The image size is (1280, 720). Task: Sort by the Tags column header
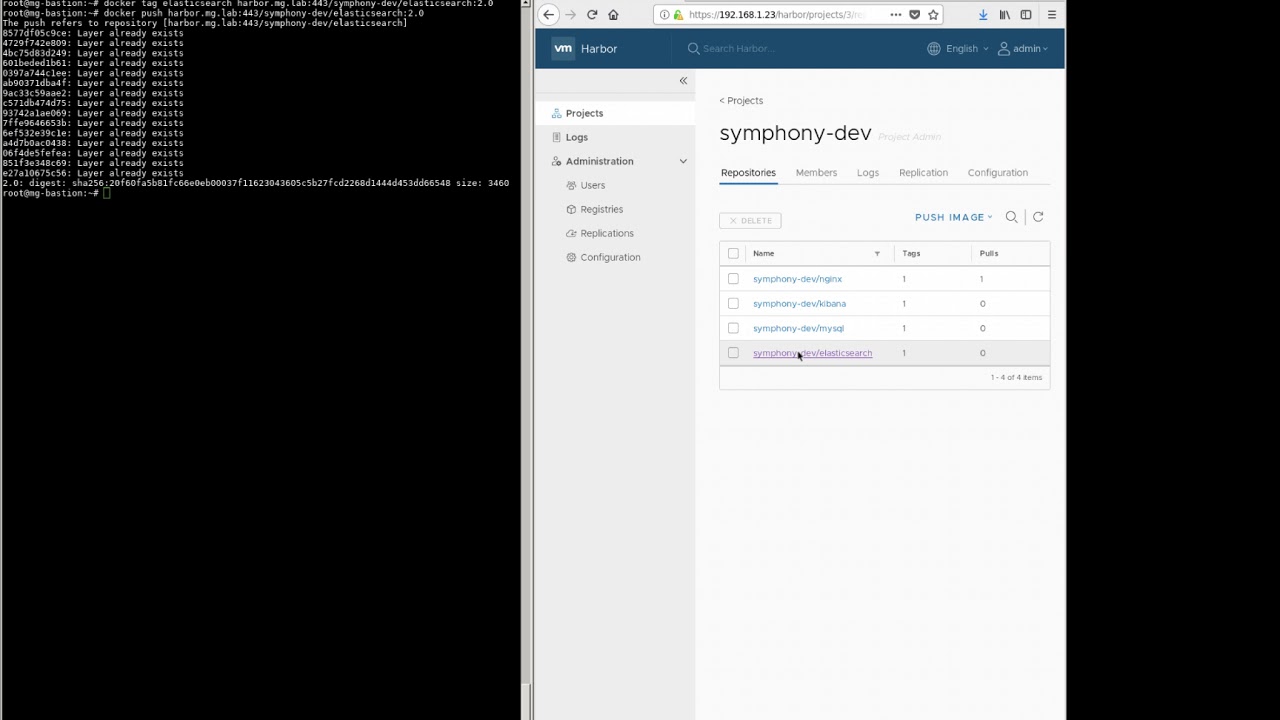911,254
